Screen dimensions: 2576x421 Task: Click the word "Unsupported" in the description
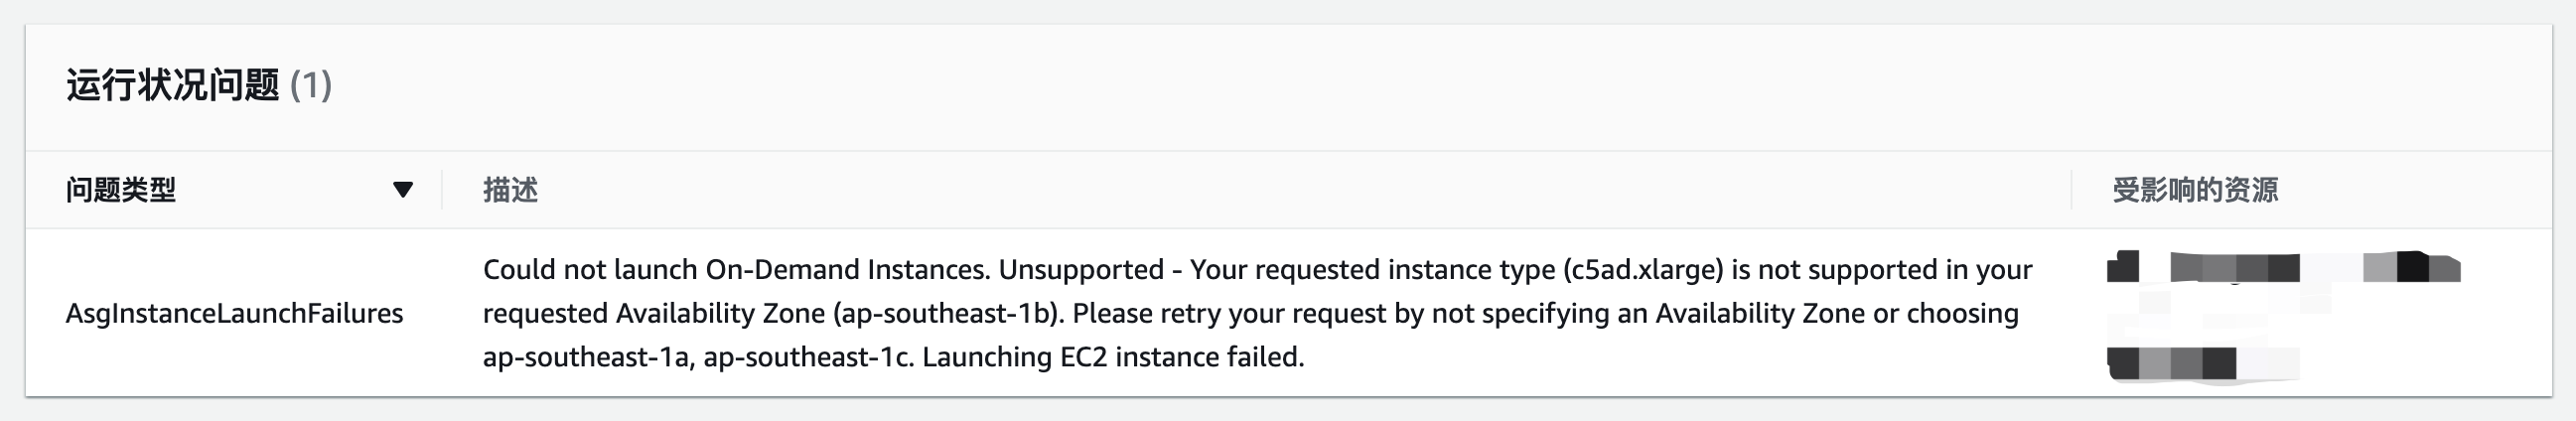click(1081, 270)
